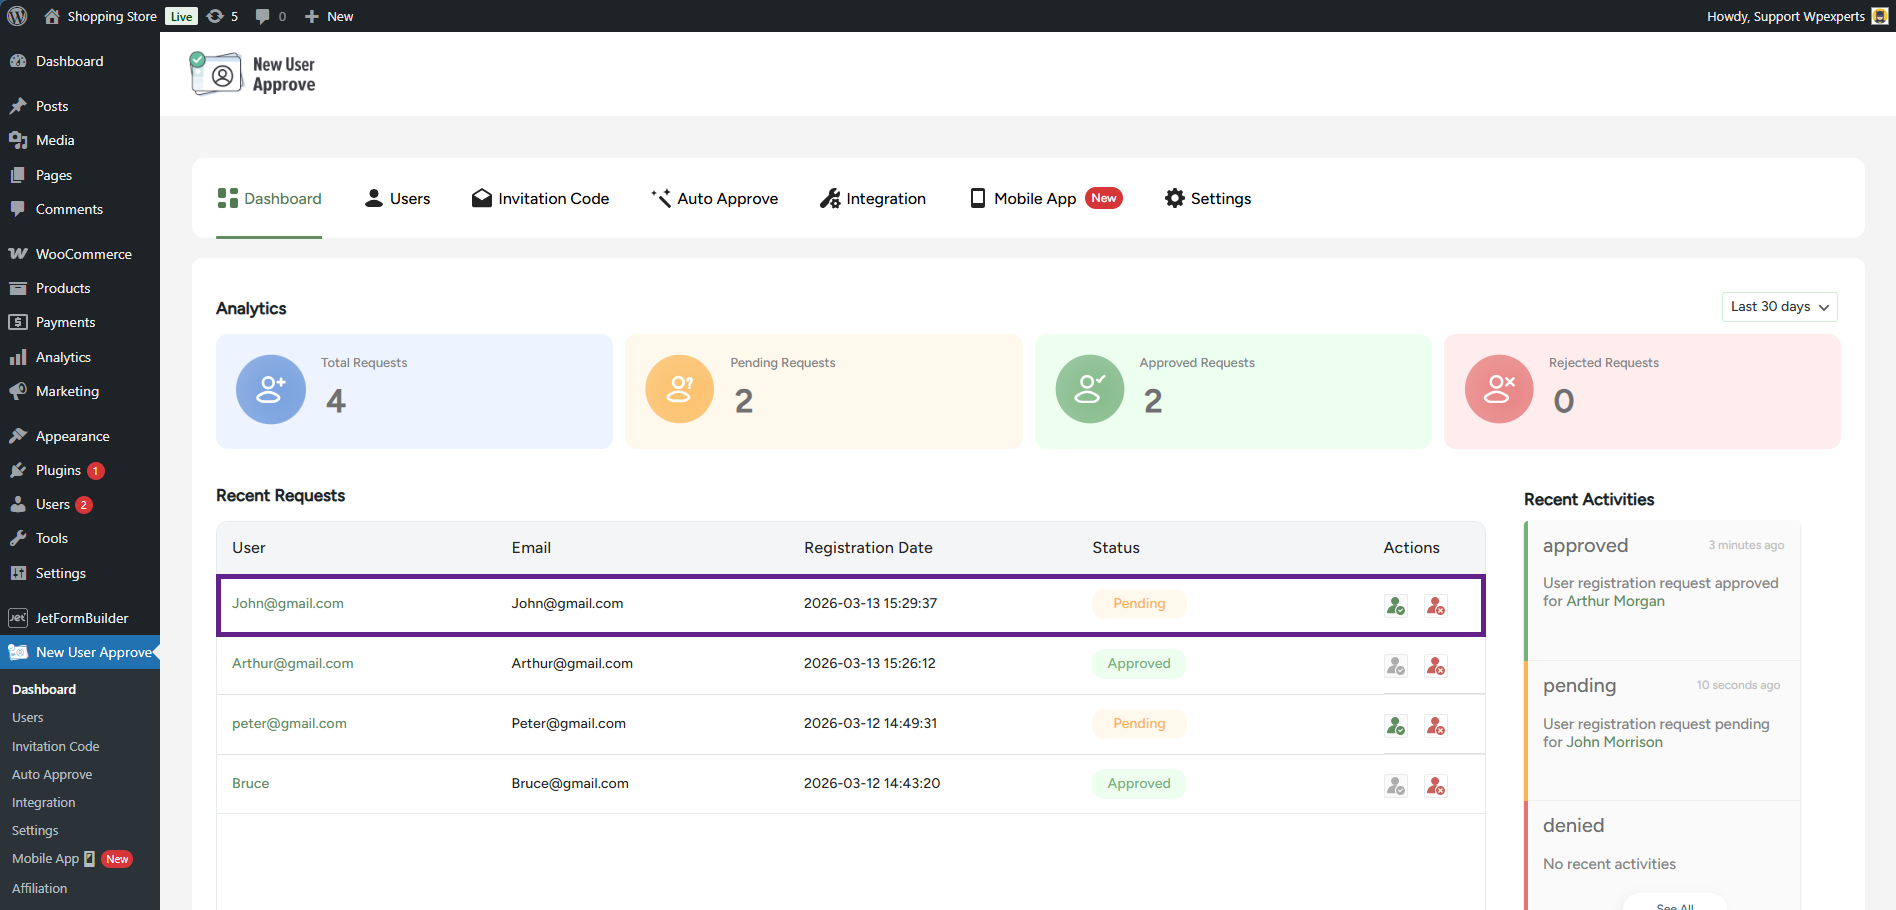Approve John@gmail.com with green user icon

(1395, 605)
